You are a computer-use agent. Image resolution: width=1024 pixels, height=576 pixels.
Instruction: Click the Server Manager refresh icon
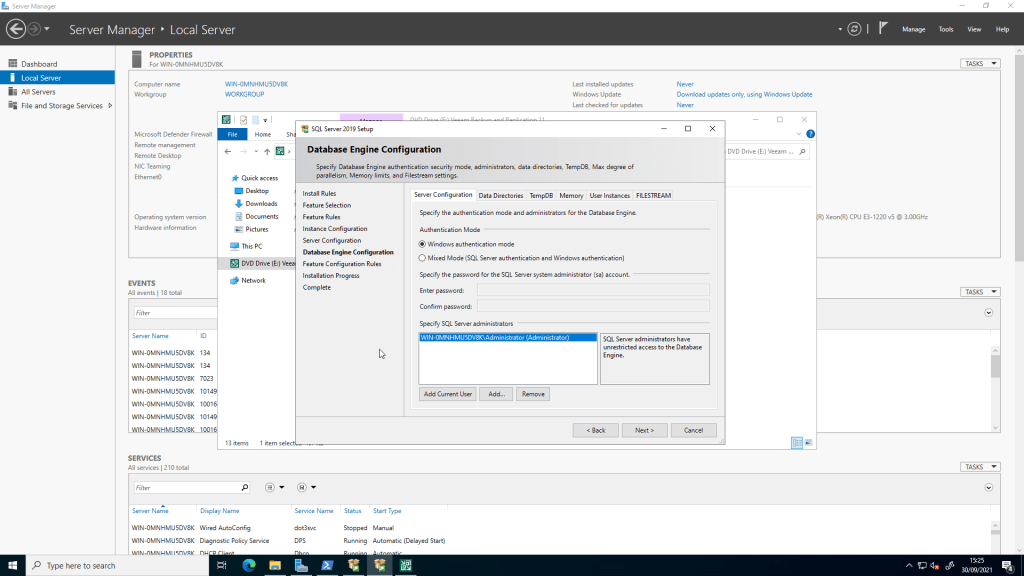click(854, 29)
